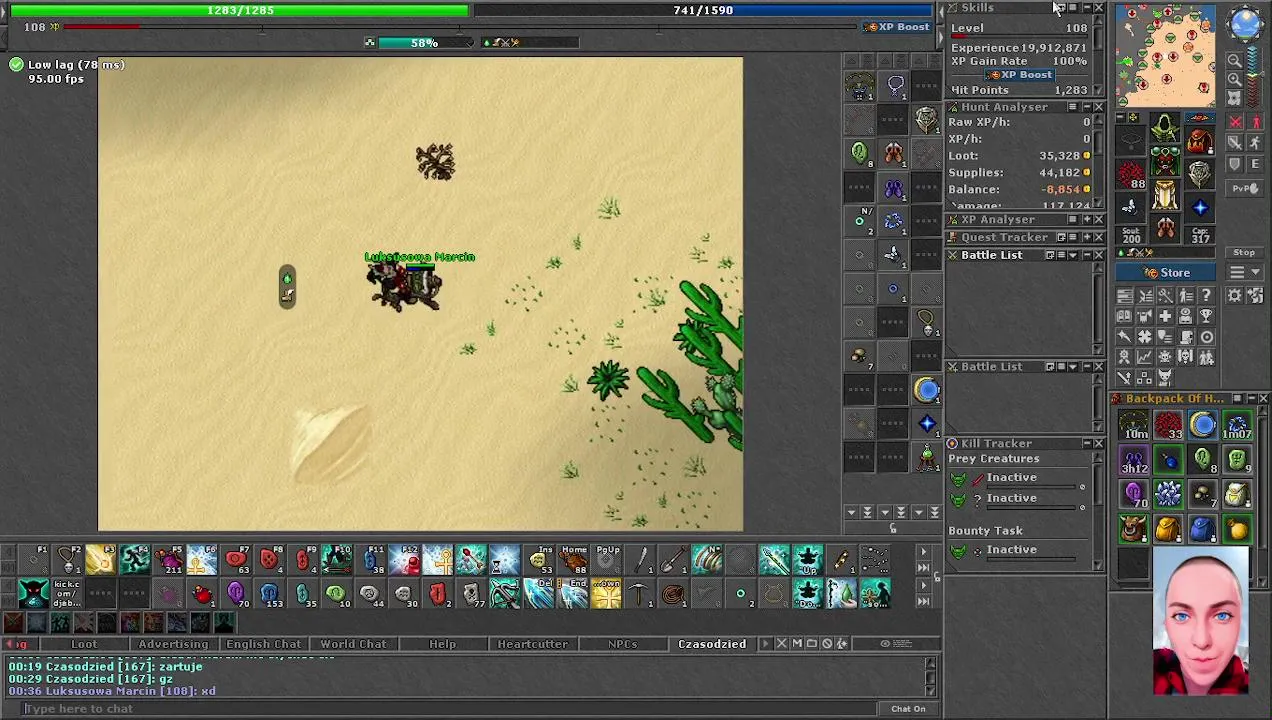Image resolution: width=1272 pixels, height=720 pixels.
Task: Open the question mark quest log icon
Action: (x=1207, y=294)
